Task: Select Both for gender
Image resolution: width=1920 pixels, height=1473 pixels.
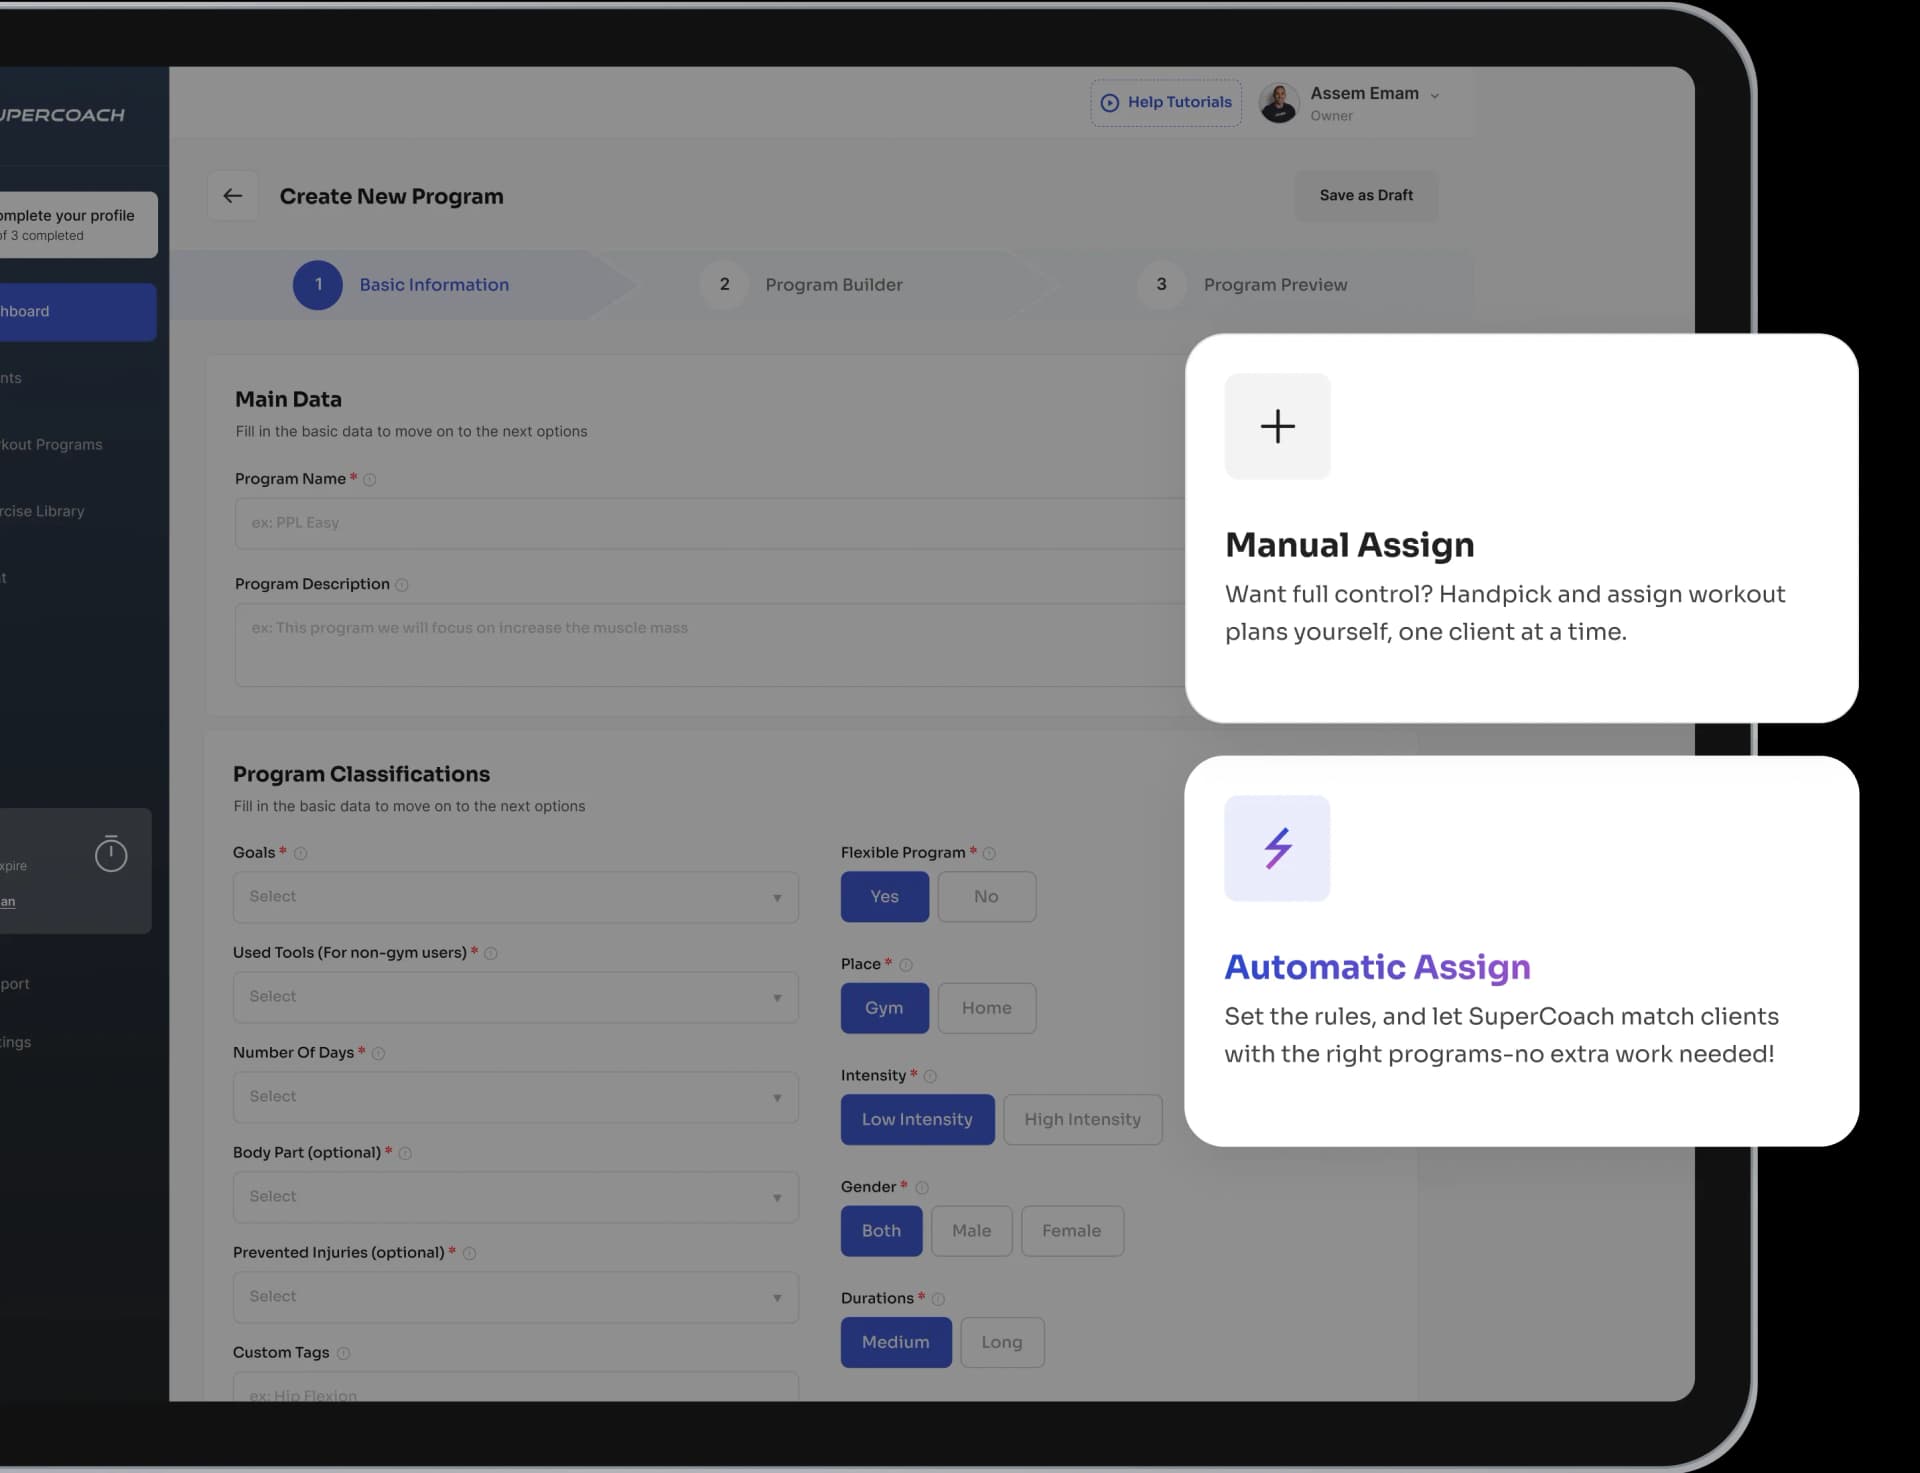Action: [x=881, y=1231]
